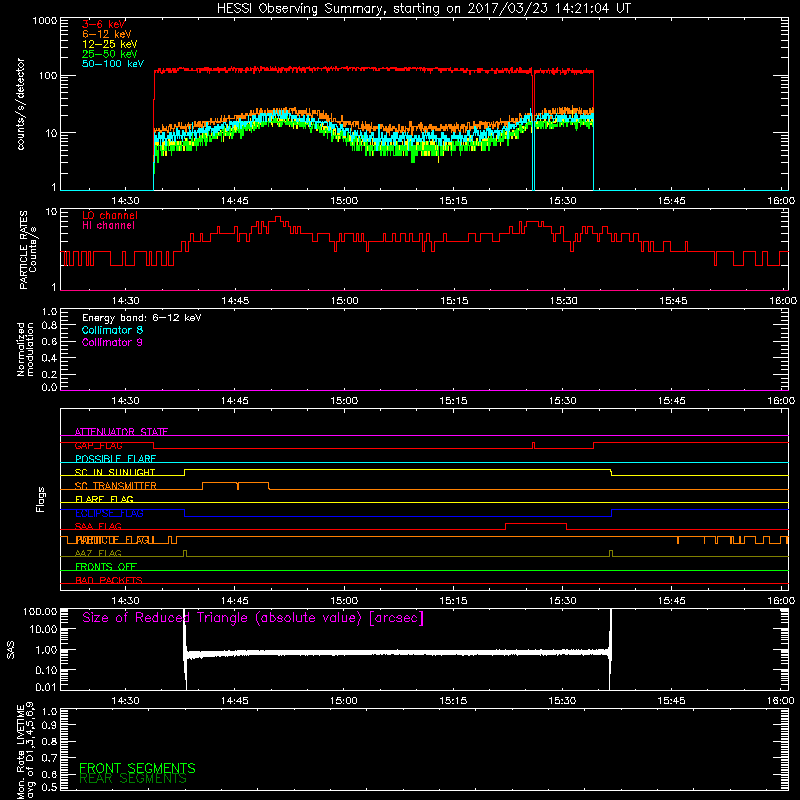Click the Normalized modulation axis label

click(x=25, y=349)
